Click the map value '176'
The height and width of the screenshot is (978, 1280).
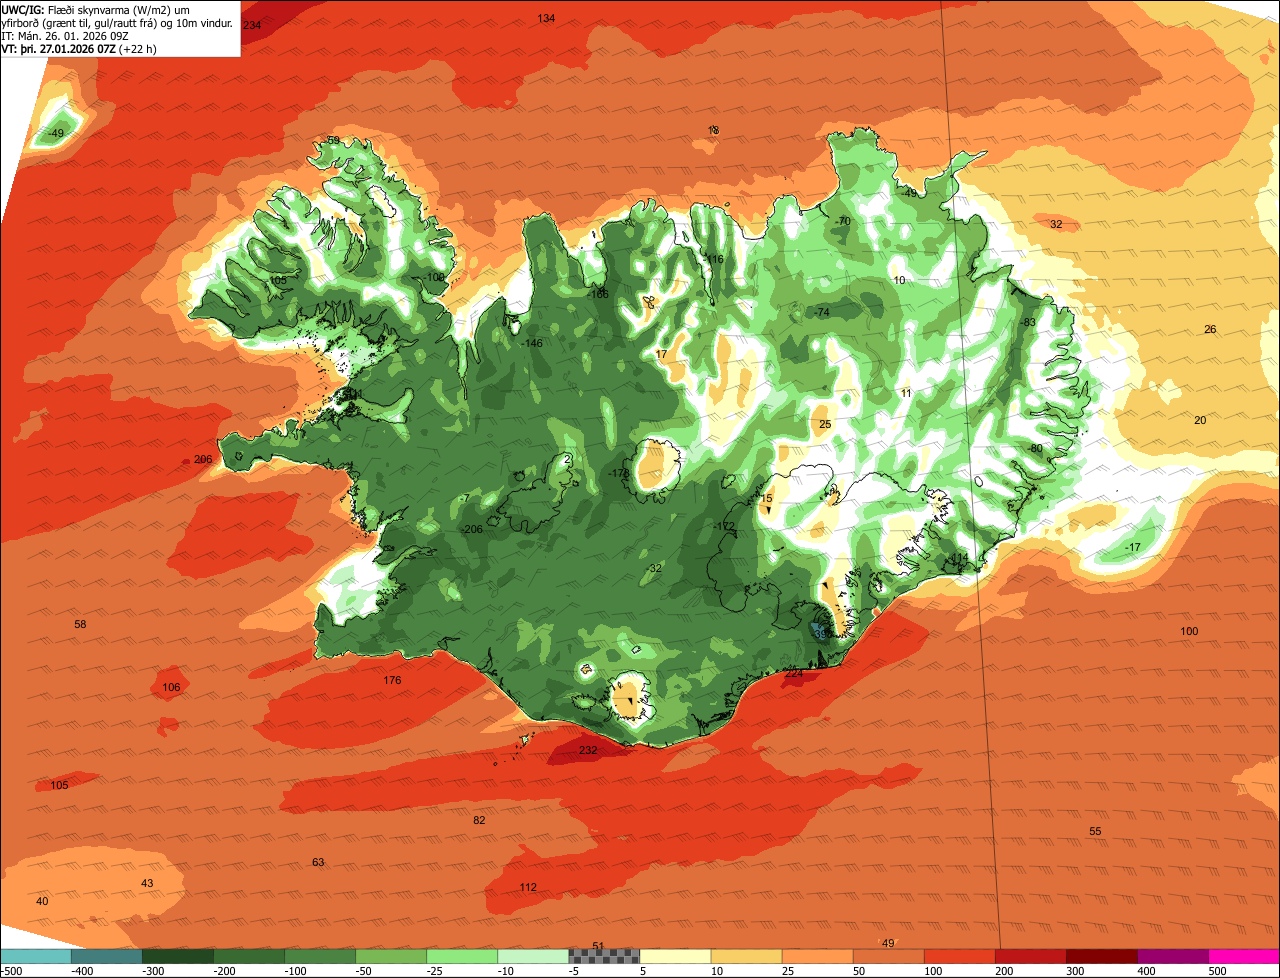click(392, 681)
